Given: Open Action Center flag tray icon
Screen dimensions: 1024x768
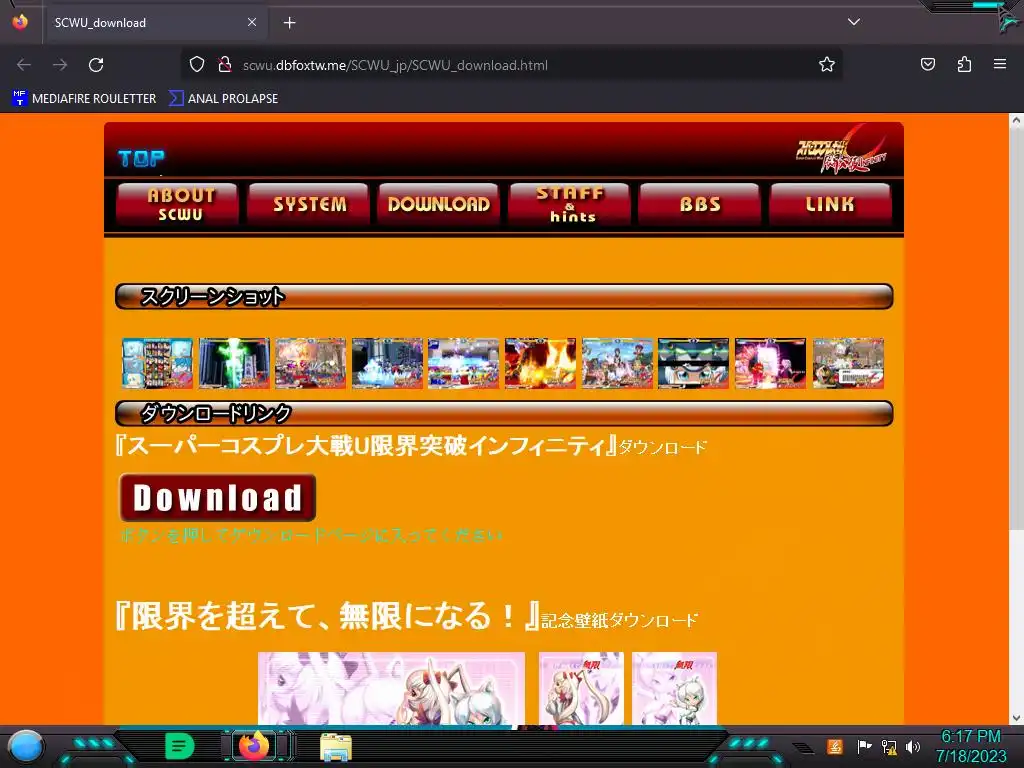Looking at the screenshot, I should (864, 746).
